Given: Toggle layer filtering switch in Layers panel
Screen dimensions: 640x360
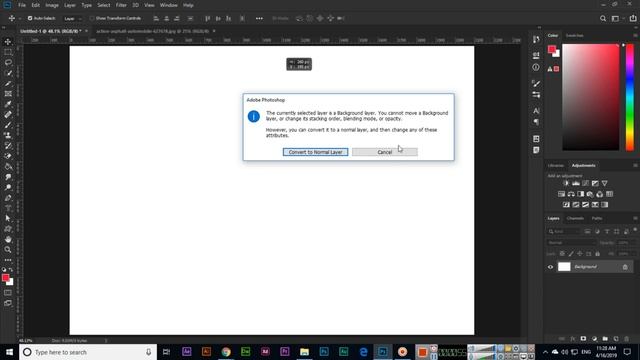Looking at the screenshot, I should (x=635, y=230).
